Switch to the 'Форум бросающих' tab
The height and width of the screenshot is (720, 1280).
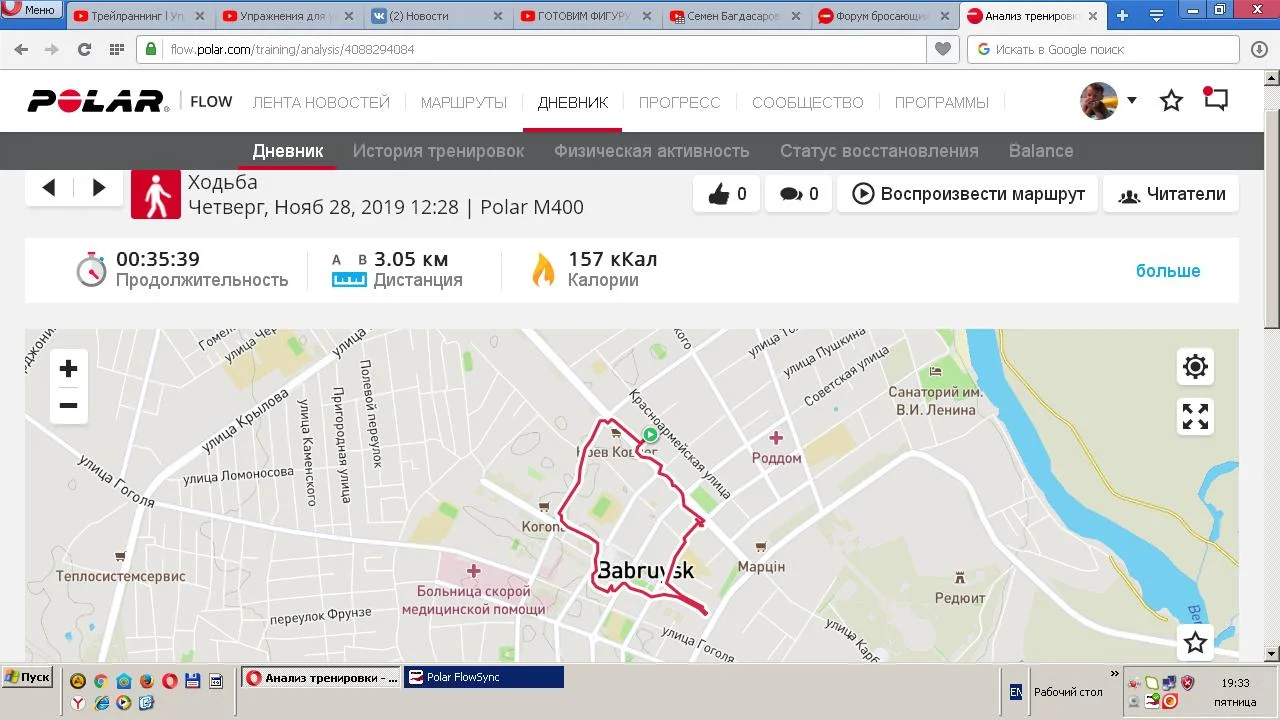(884, 16)
